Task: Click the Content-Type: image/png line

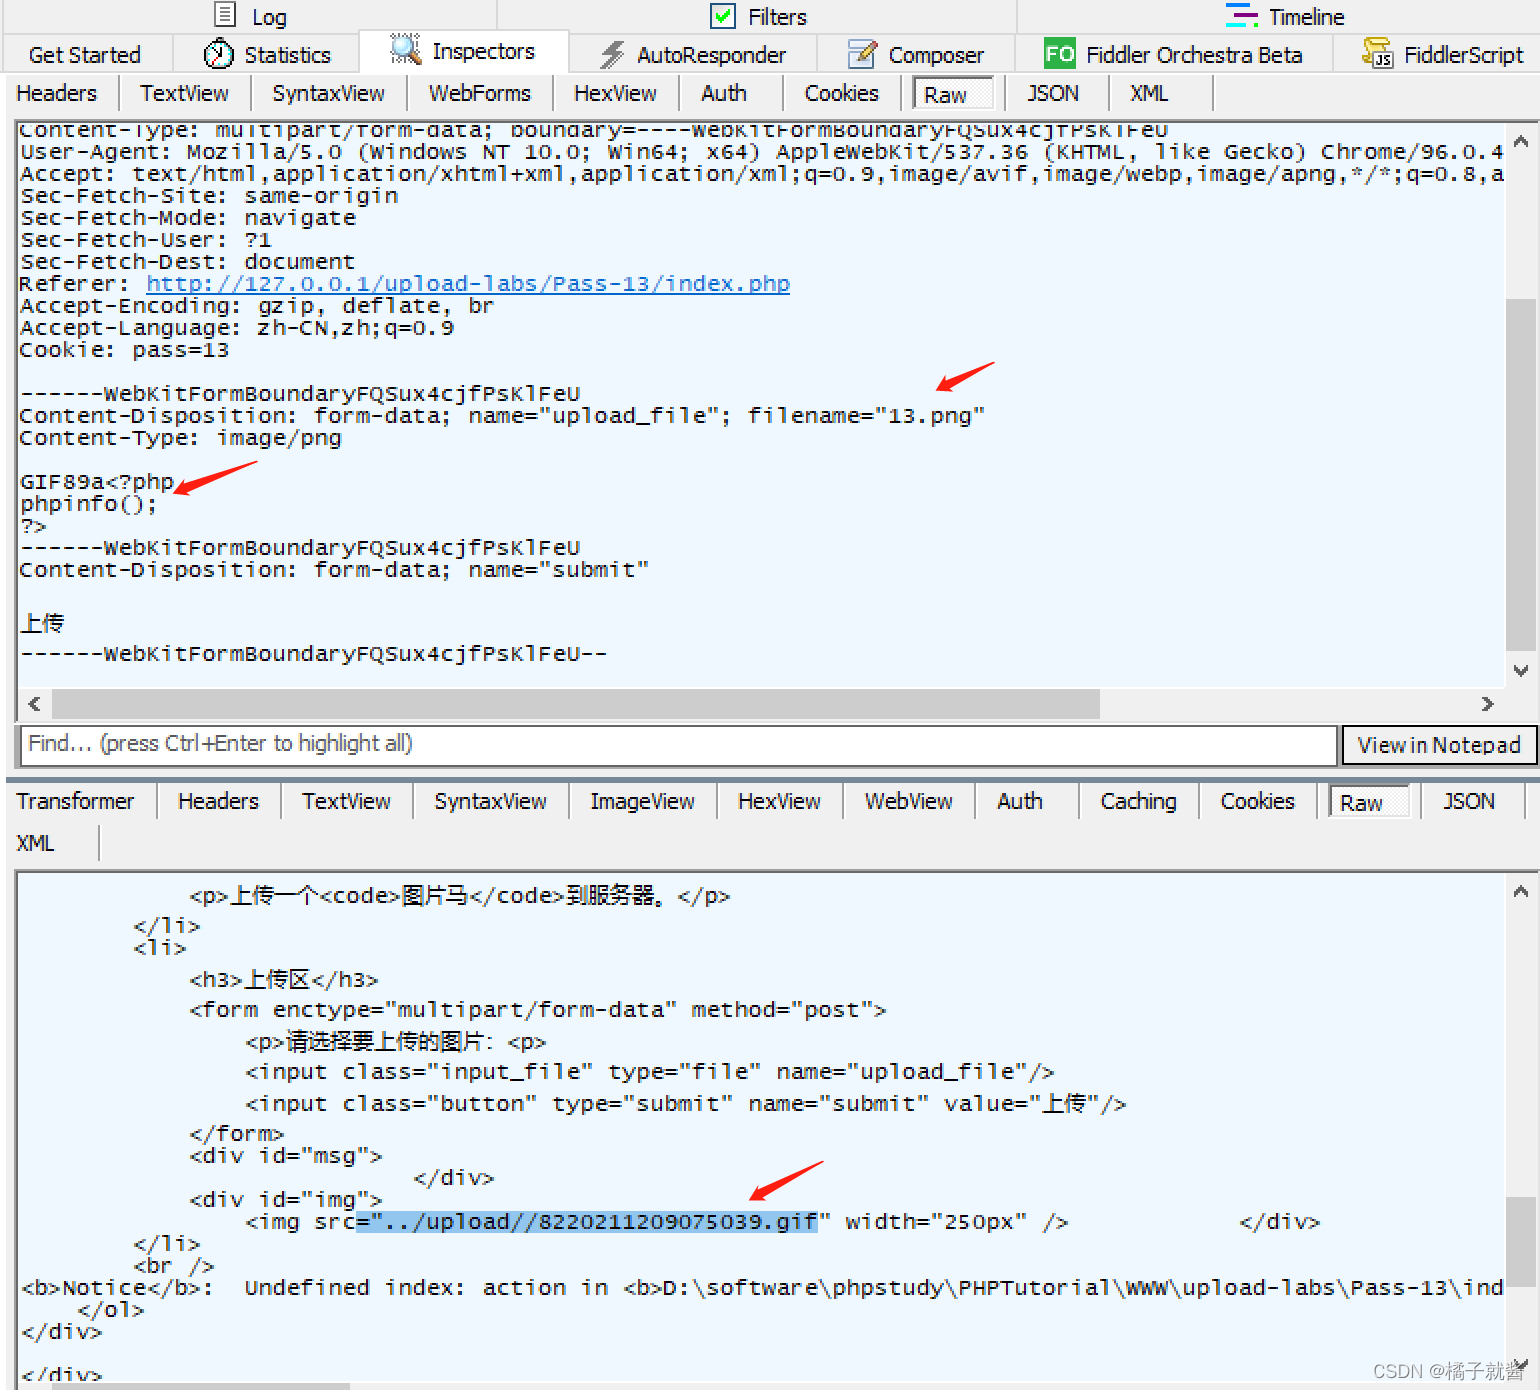Action: [x=180, y=438]
